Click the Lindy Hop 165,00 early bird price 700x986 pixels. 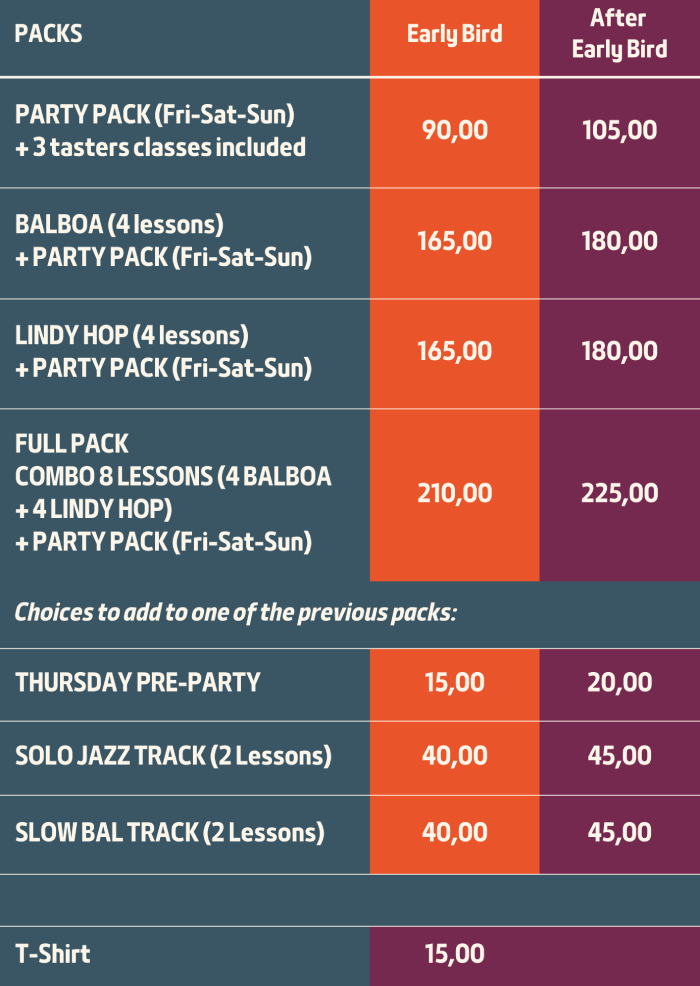tap(454, 351)
